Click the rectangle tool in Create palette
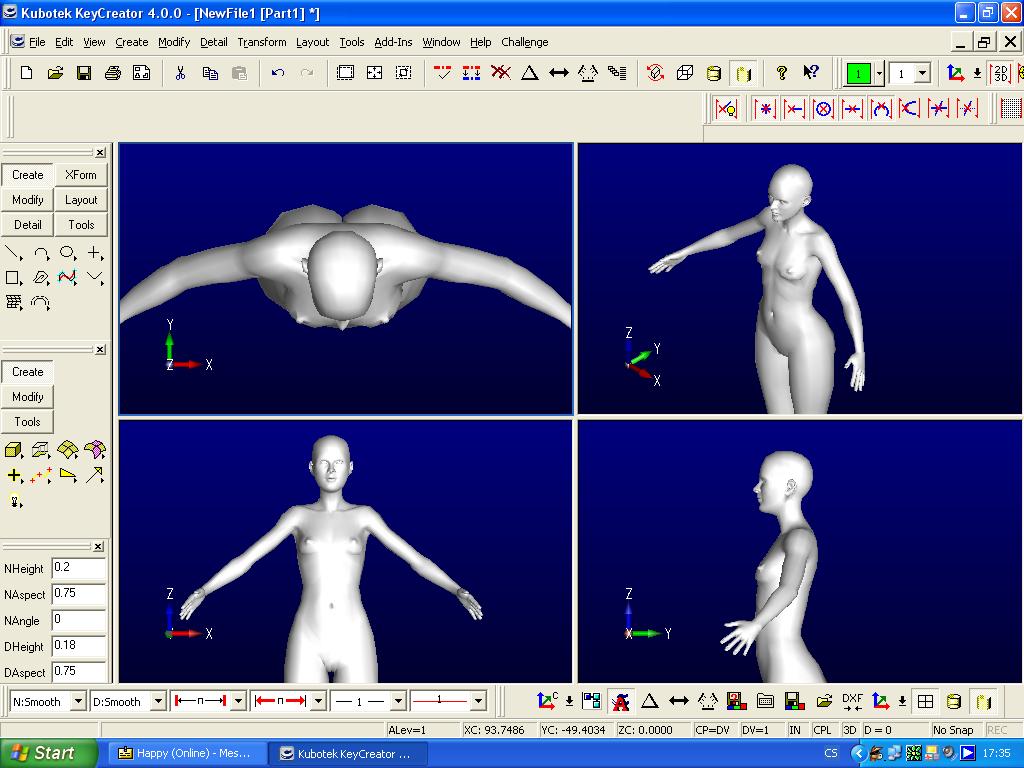The image size is (1024, 768). (14, 278)
